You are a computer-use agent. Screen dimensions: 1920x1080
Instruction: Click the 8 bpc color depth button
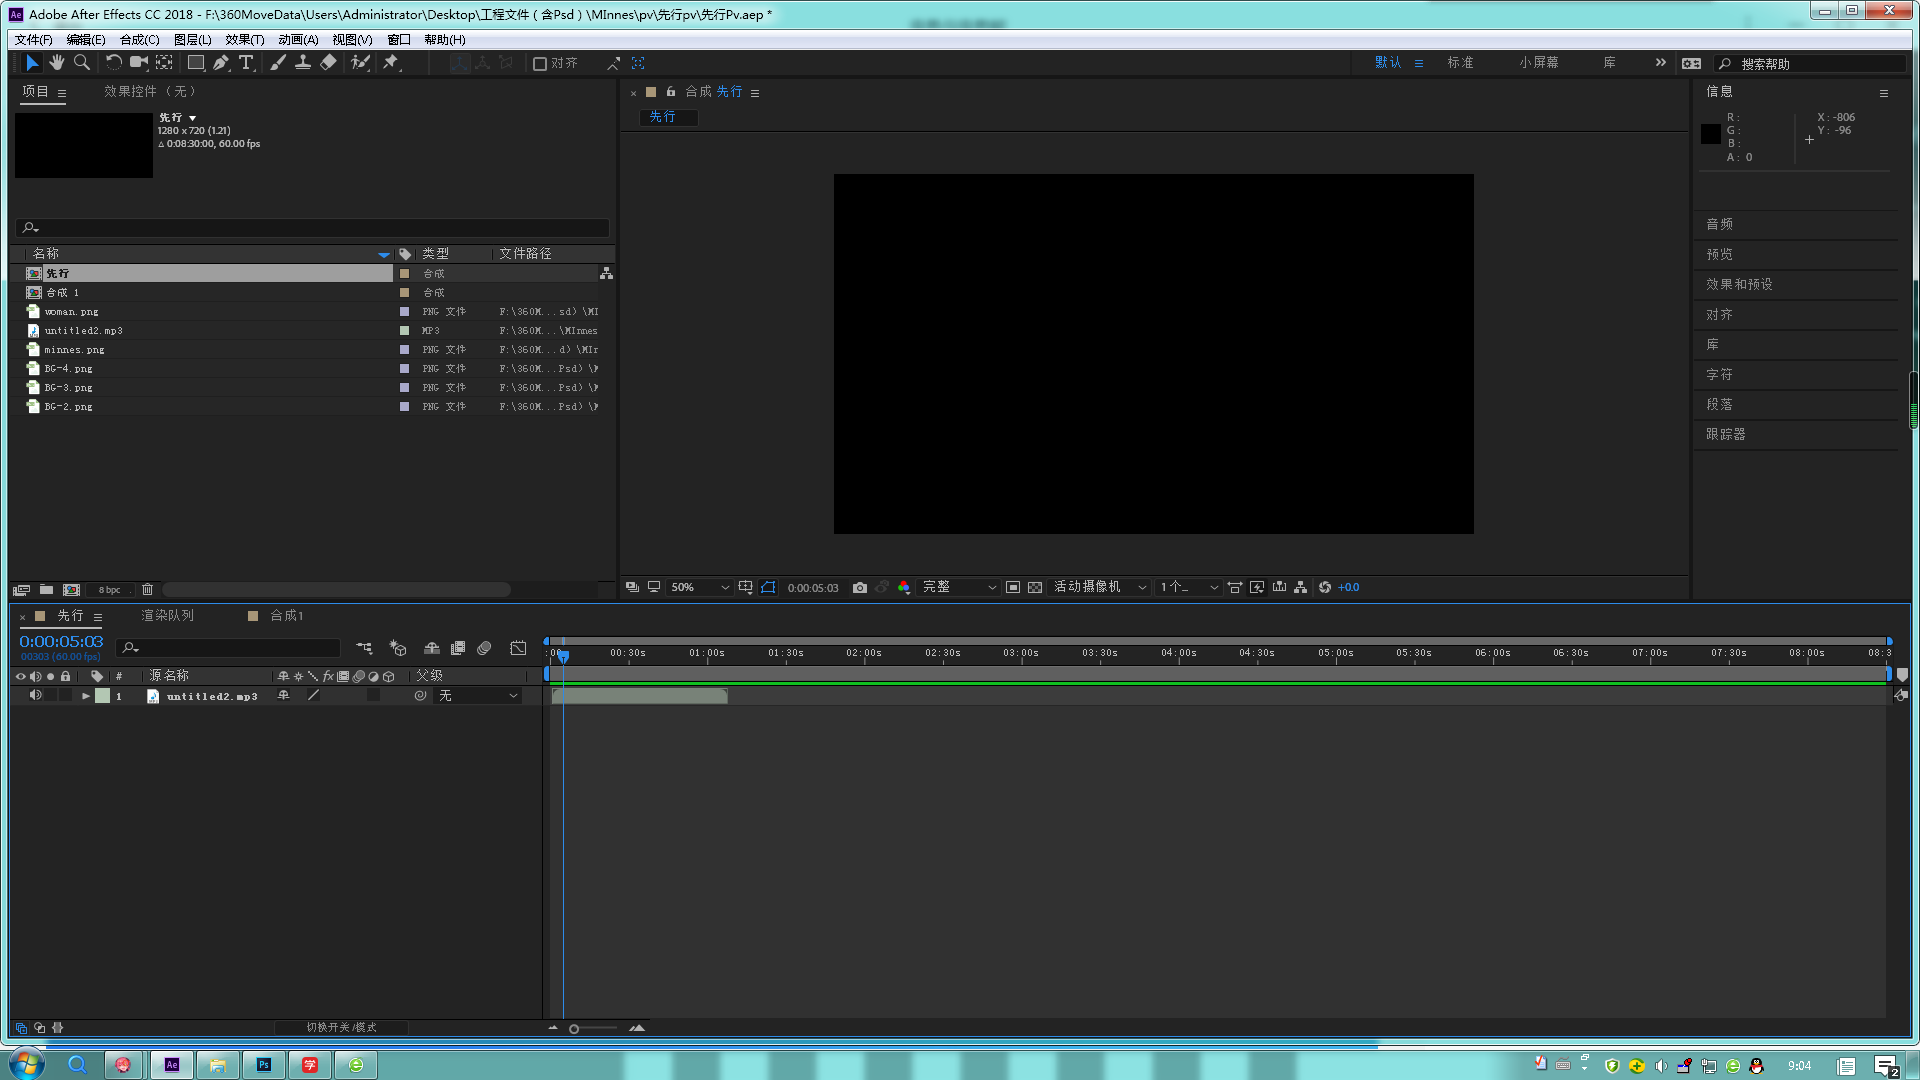pyautogui.click(x=109, y=590)
